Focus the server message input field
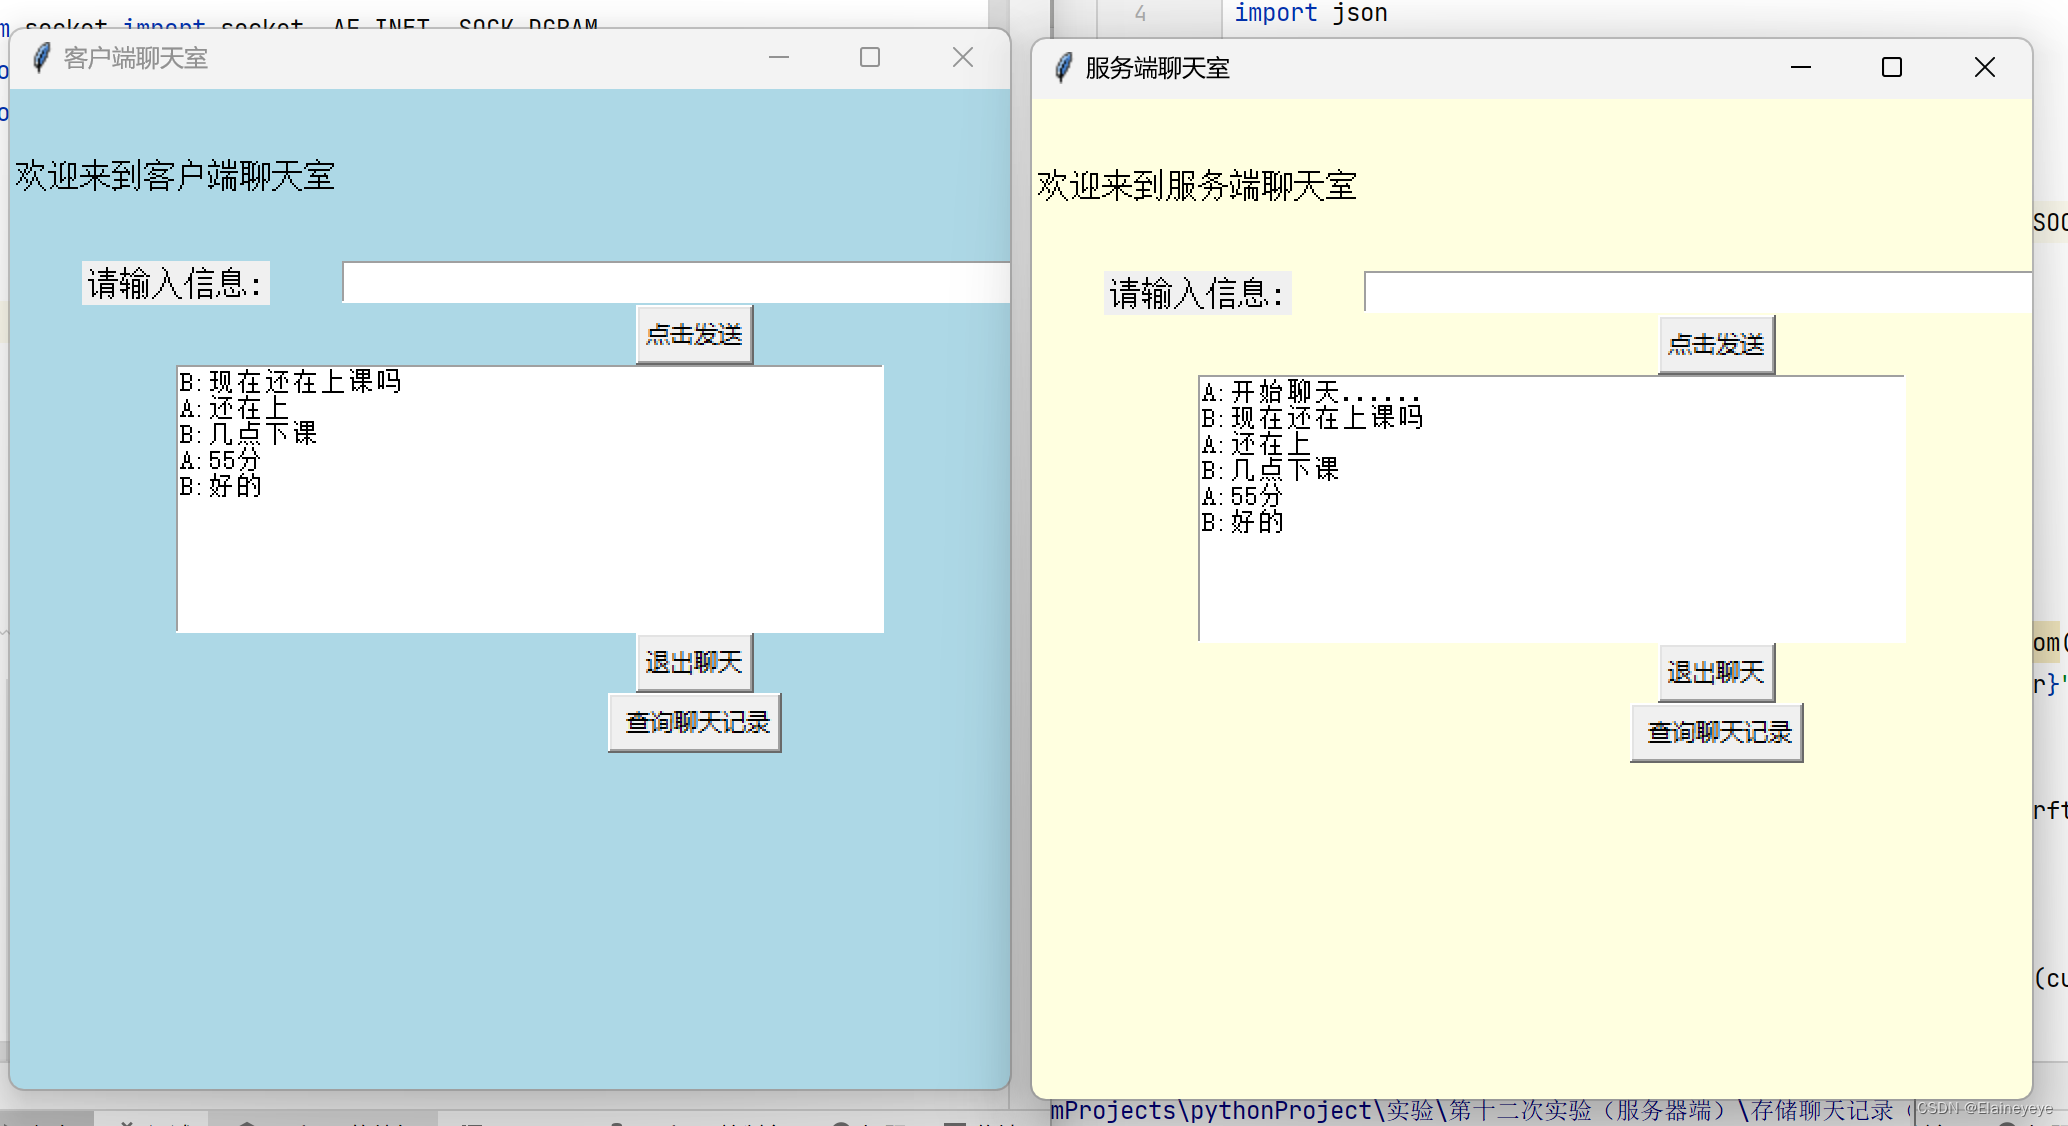Screen dimensions: 2068x1126 coord(1697,293)
